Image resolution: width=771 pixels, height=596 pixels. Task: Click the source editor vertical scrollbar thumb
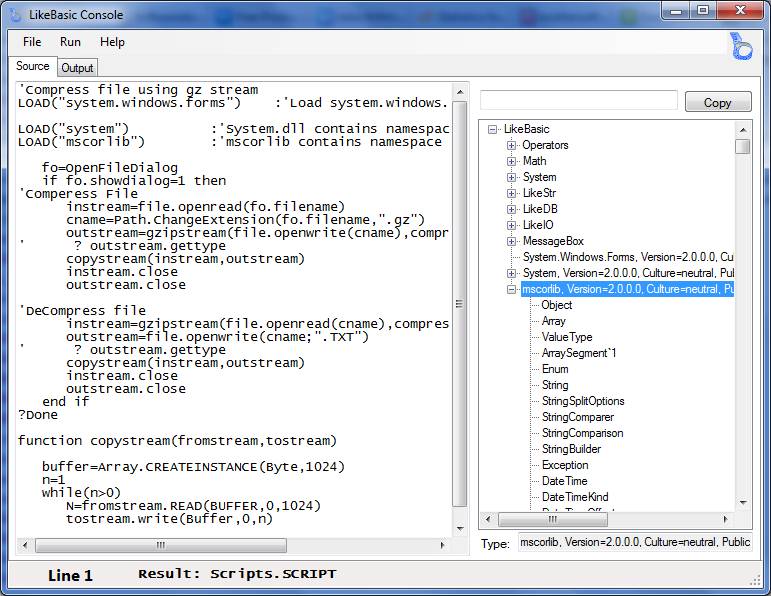[x=460, y=303]
